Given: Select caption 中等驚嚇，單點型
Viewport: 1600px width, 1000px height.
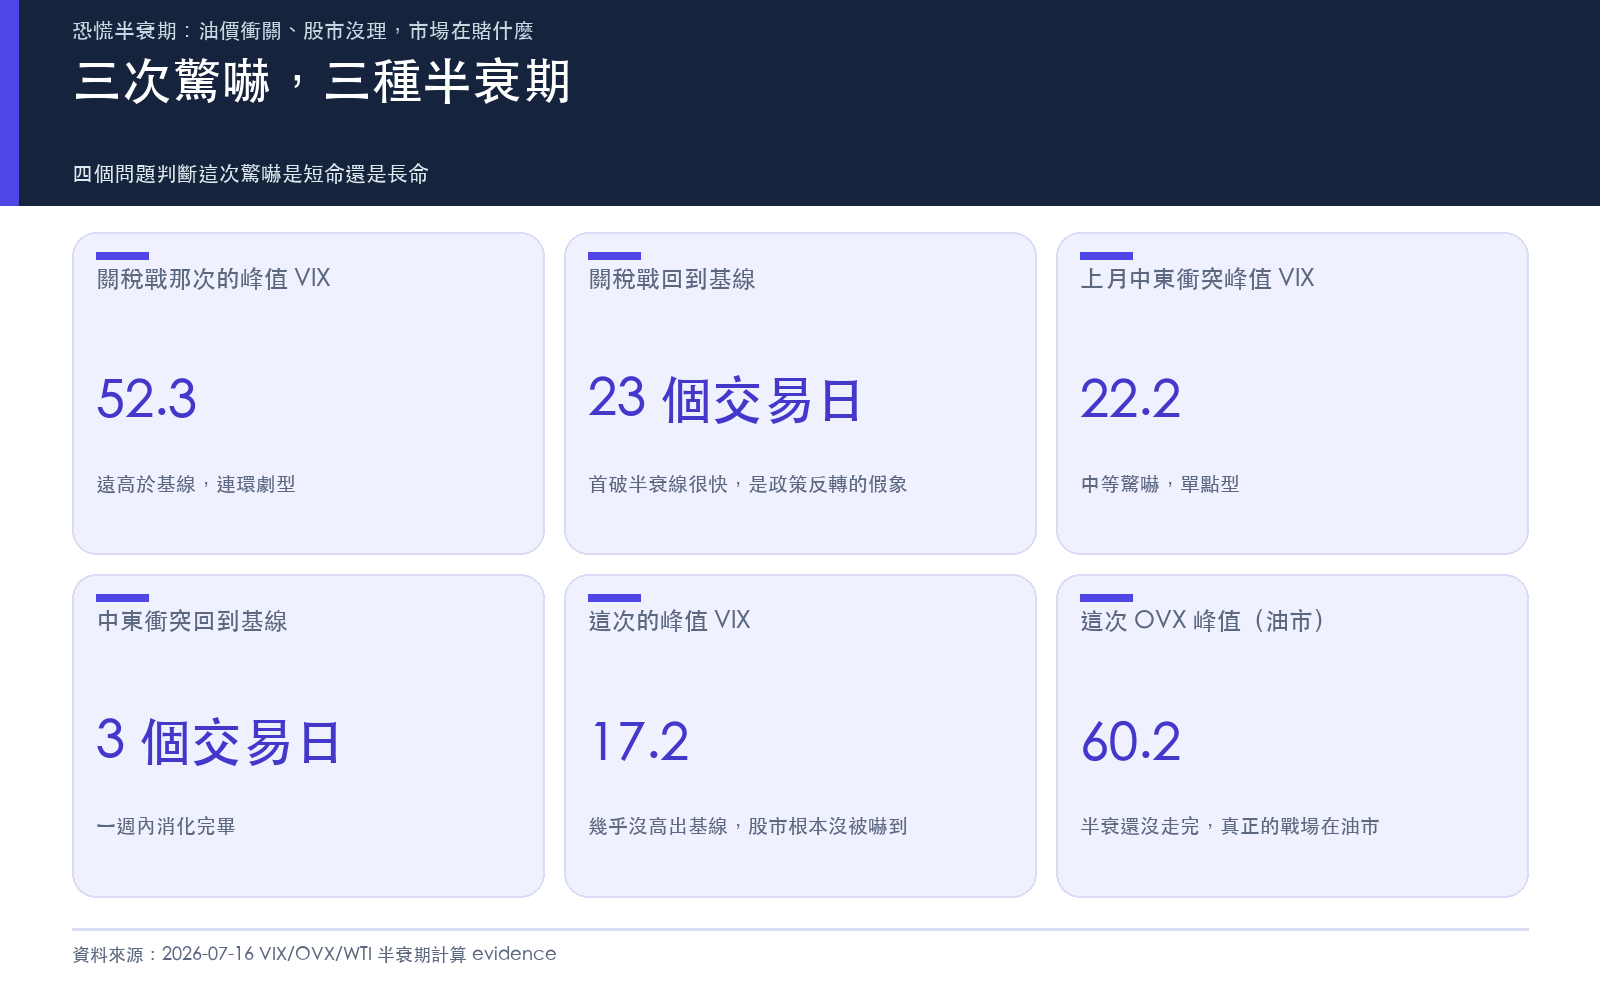Looking at the screenshot, I should point(1160,484).
